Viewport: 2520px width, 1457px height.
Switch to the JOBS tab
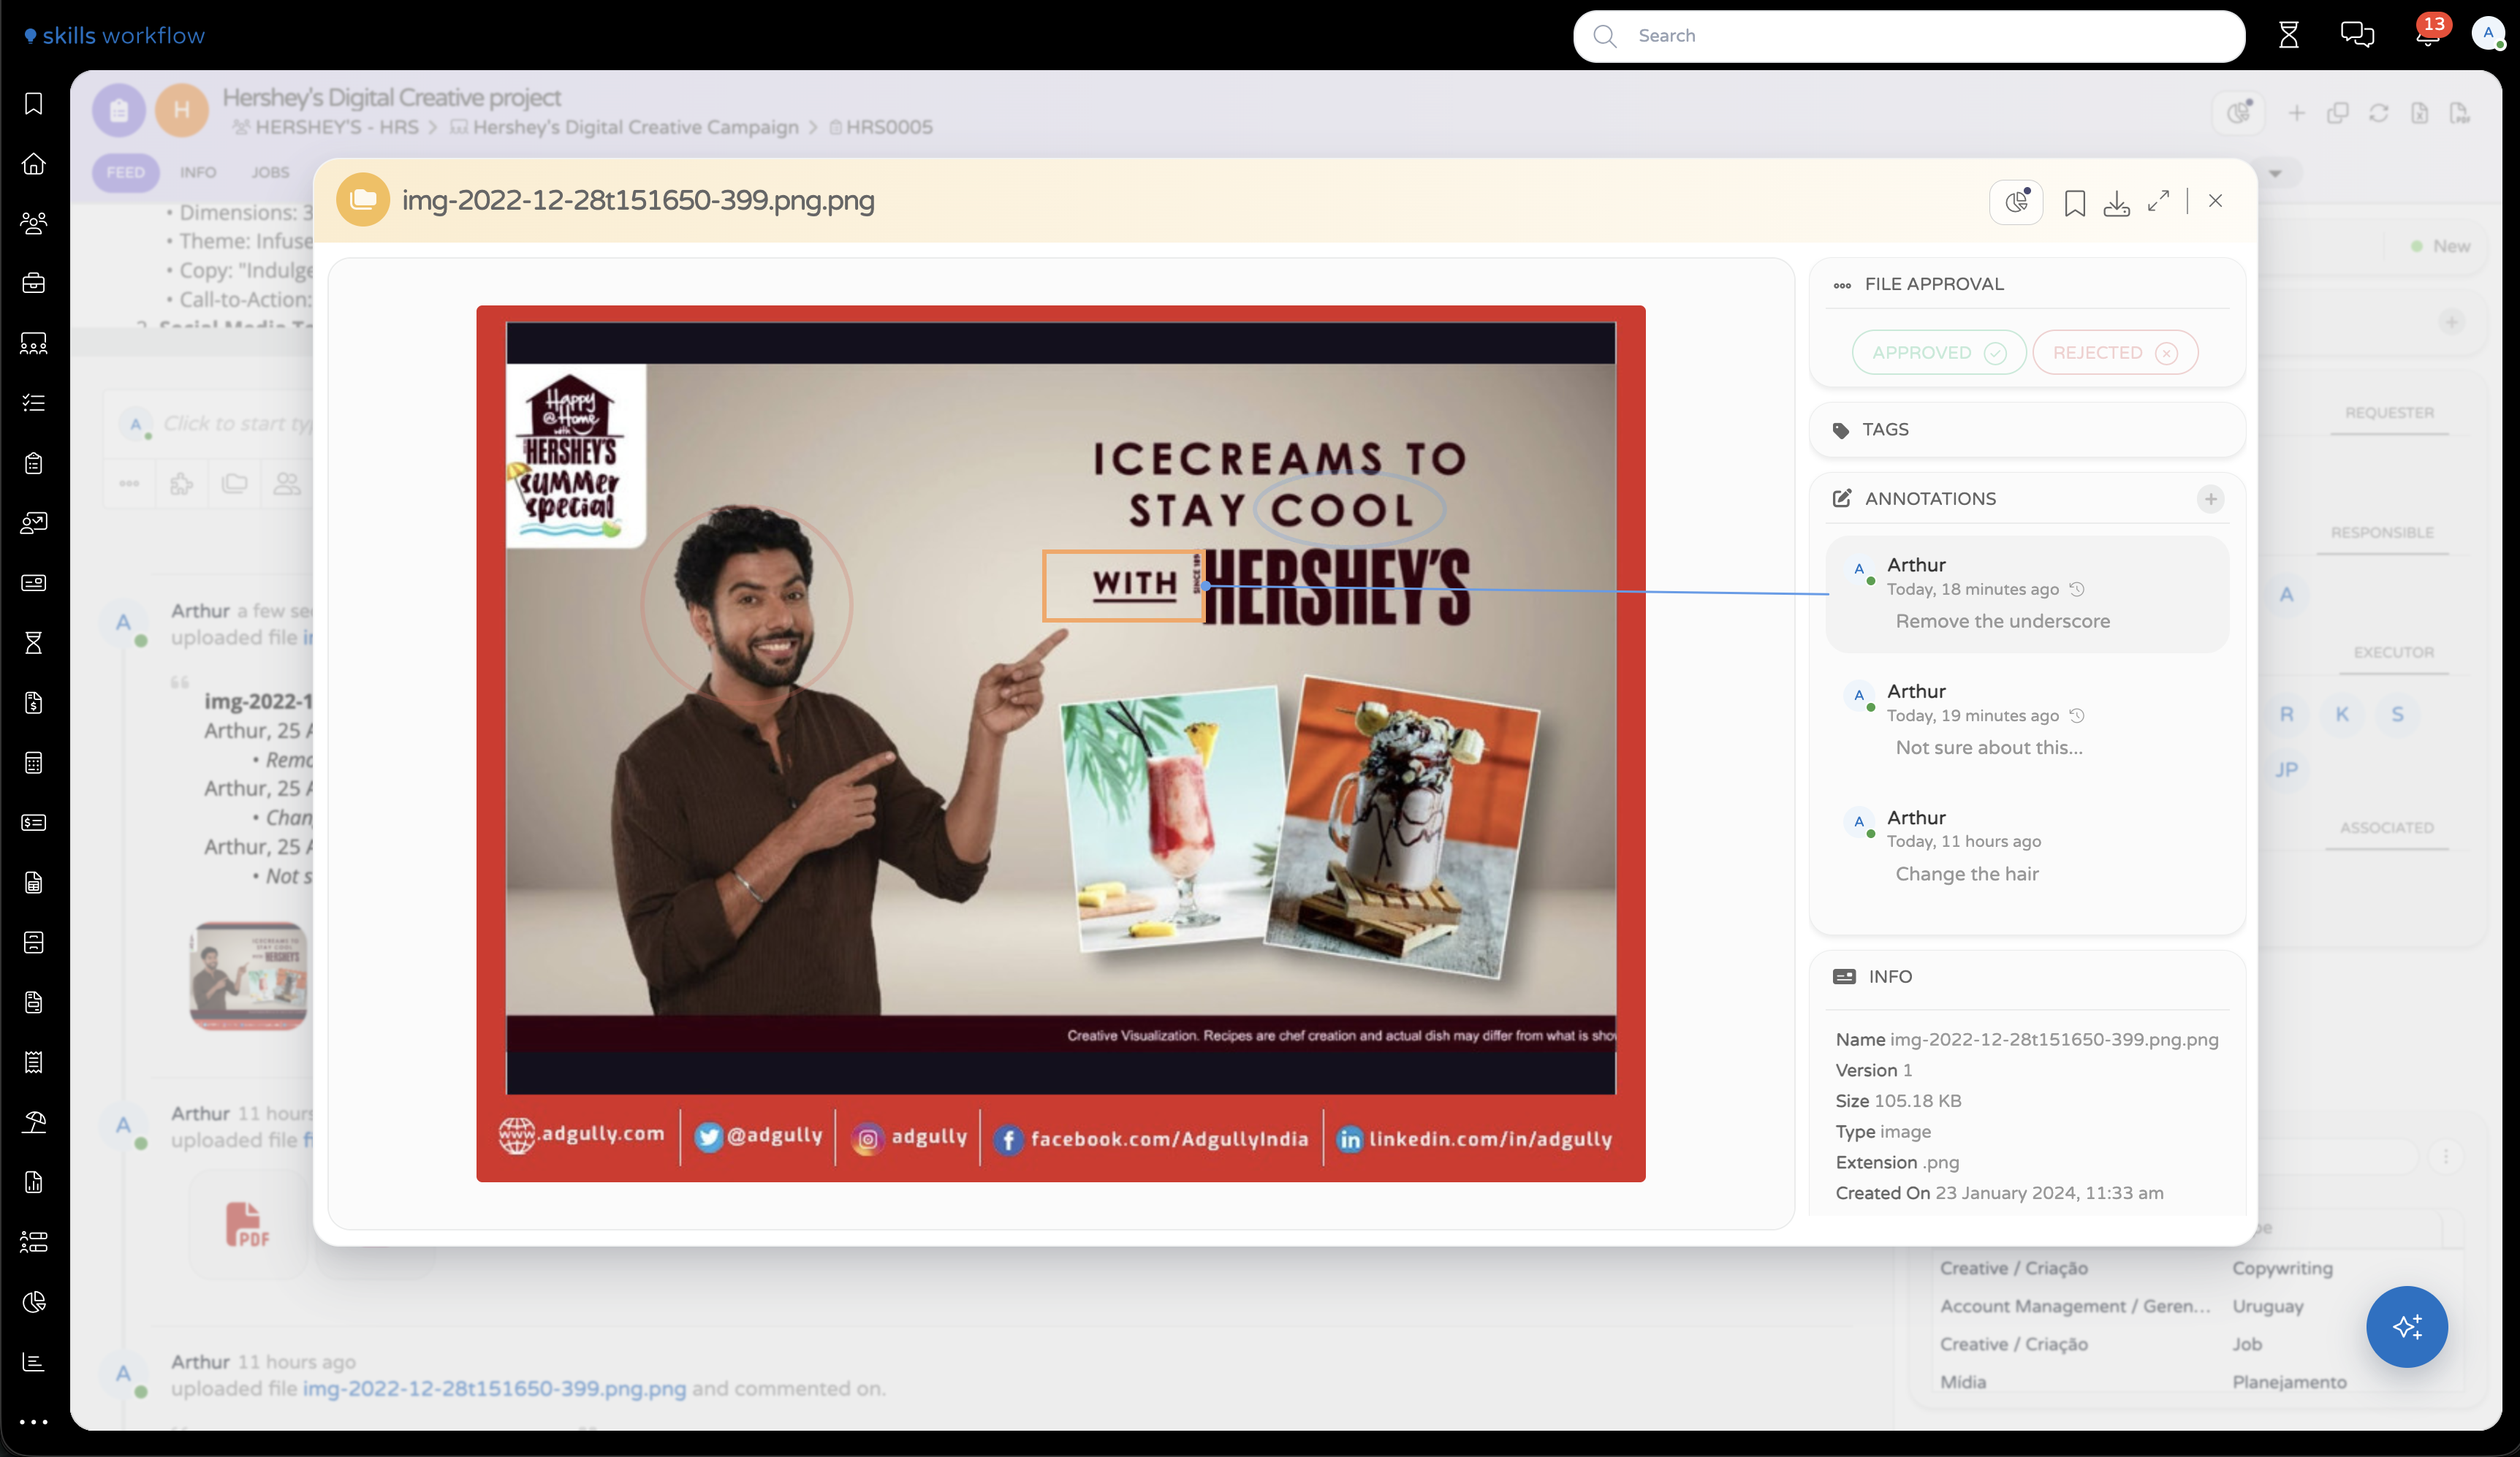click(x=270, y=173)
